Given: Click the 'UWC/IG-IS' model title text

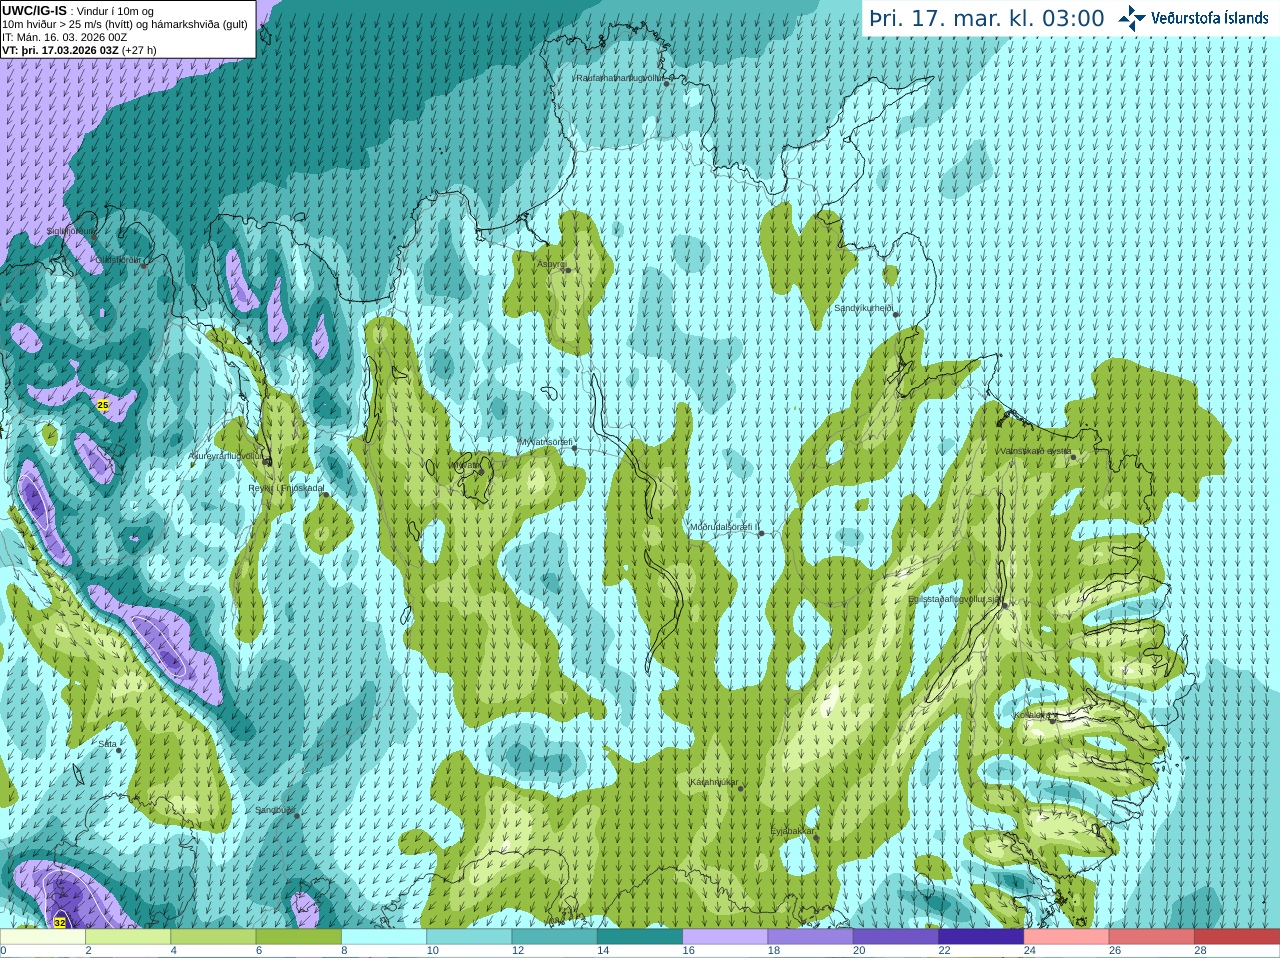Looking at the screenshot, I should click(35, 11).
